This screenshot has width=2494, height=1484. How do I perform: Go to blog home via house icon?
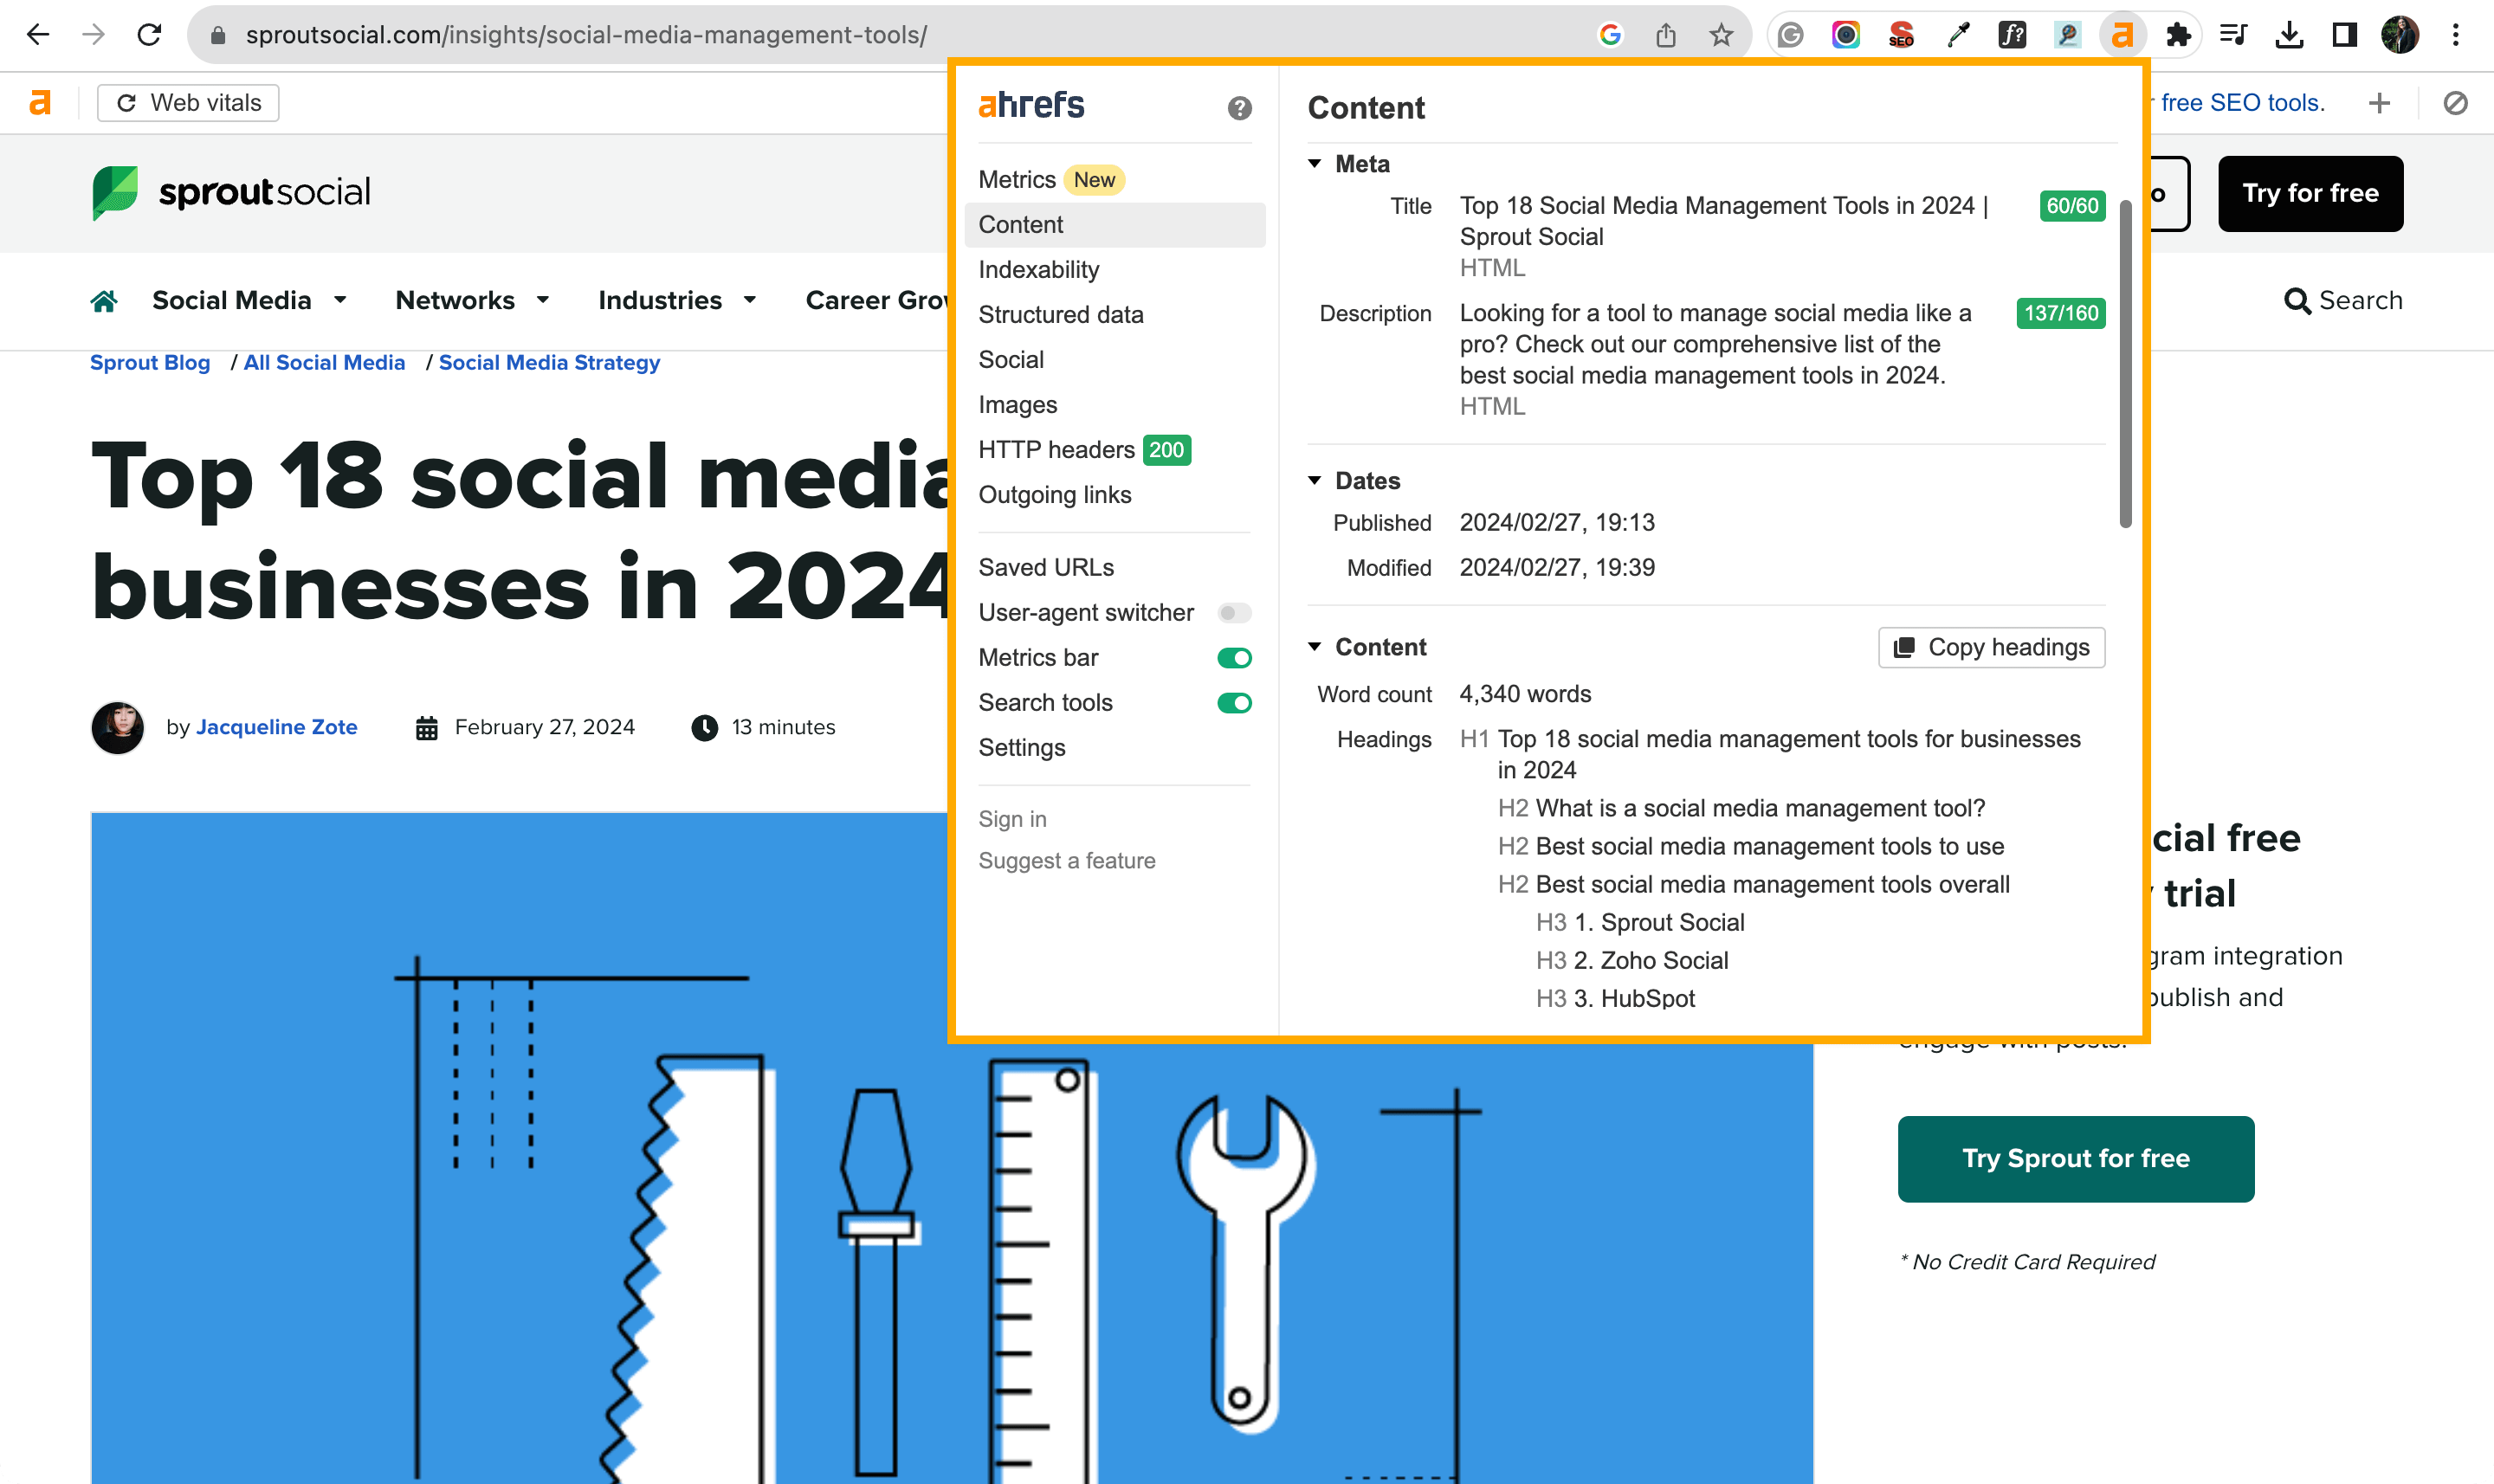[104, 301]
